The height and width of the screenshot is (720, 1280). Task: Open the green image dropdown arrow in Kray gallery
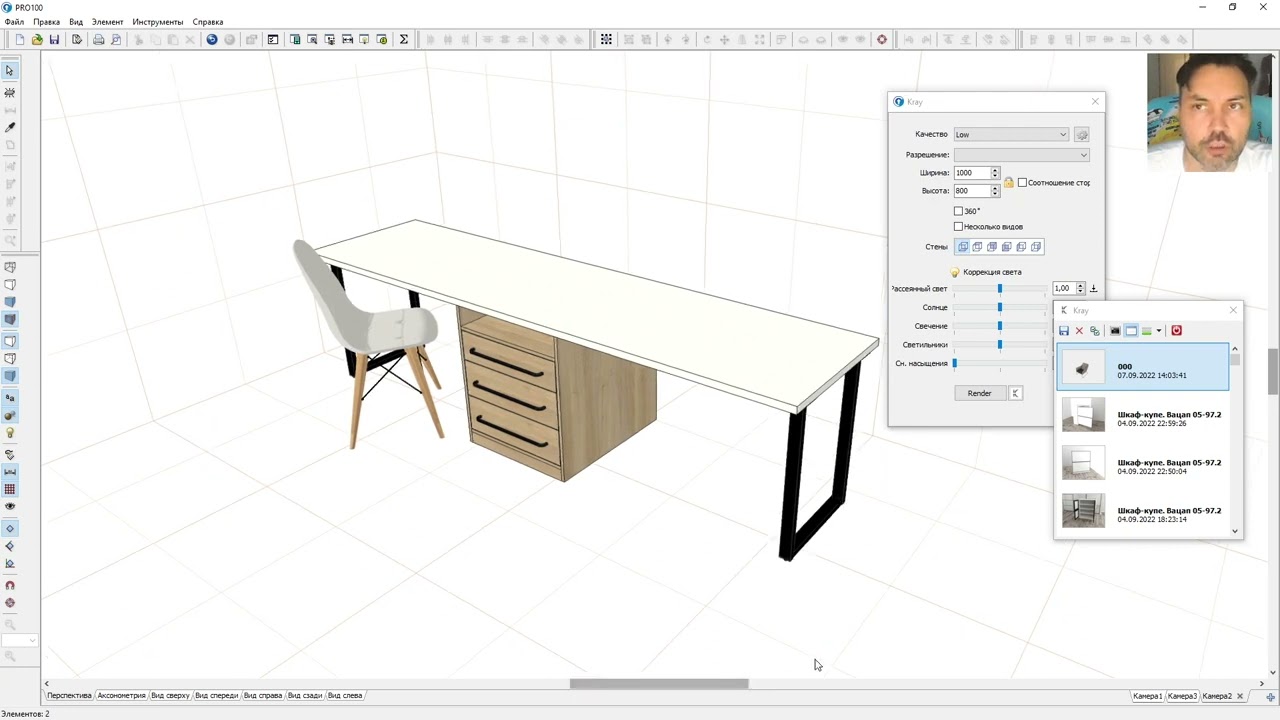click(x=1158, y=331)
